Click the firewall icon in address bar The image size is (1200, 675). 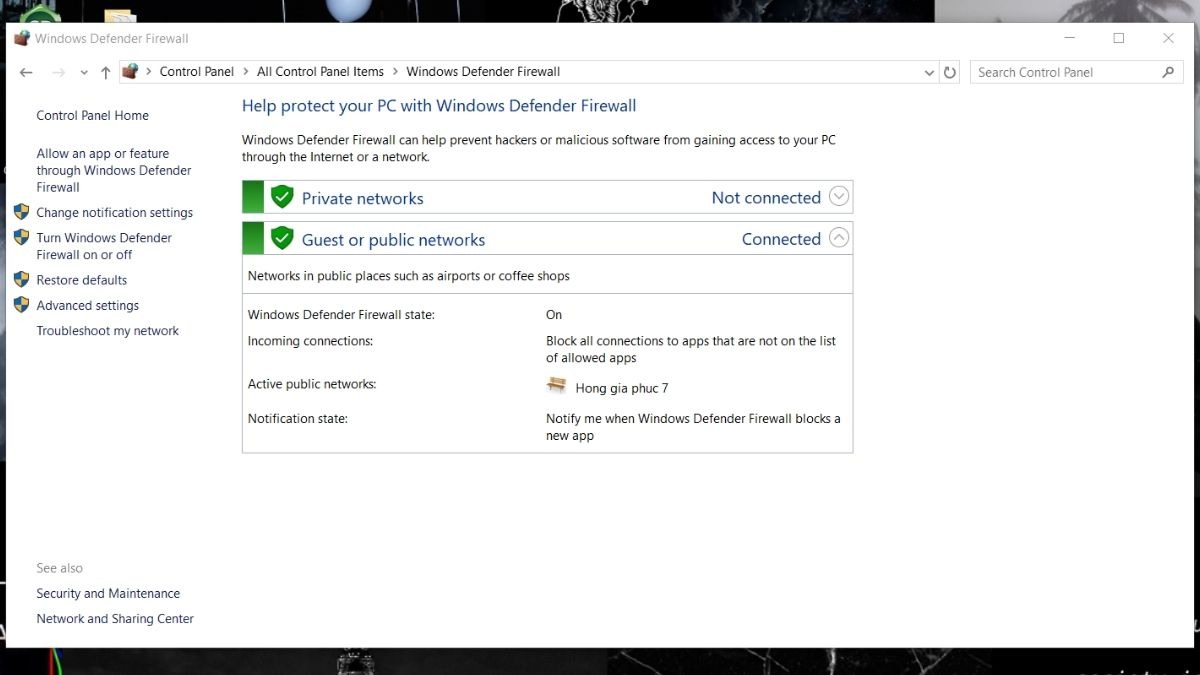pos(129,71)
